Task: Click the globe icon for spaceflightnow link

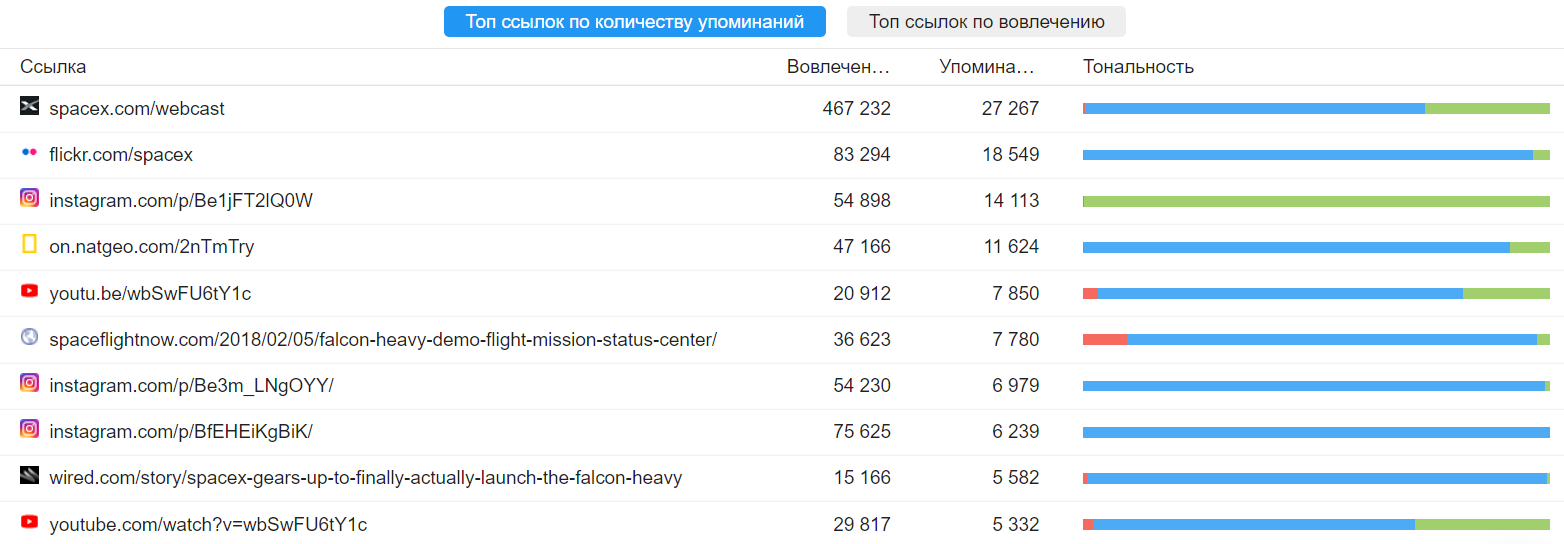Action: (x=29, y=337)
